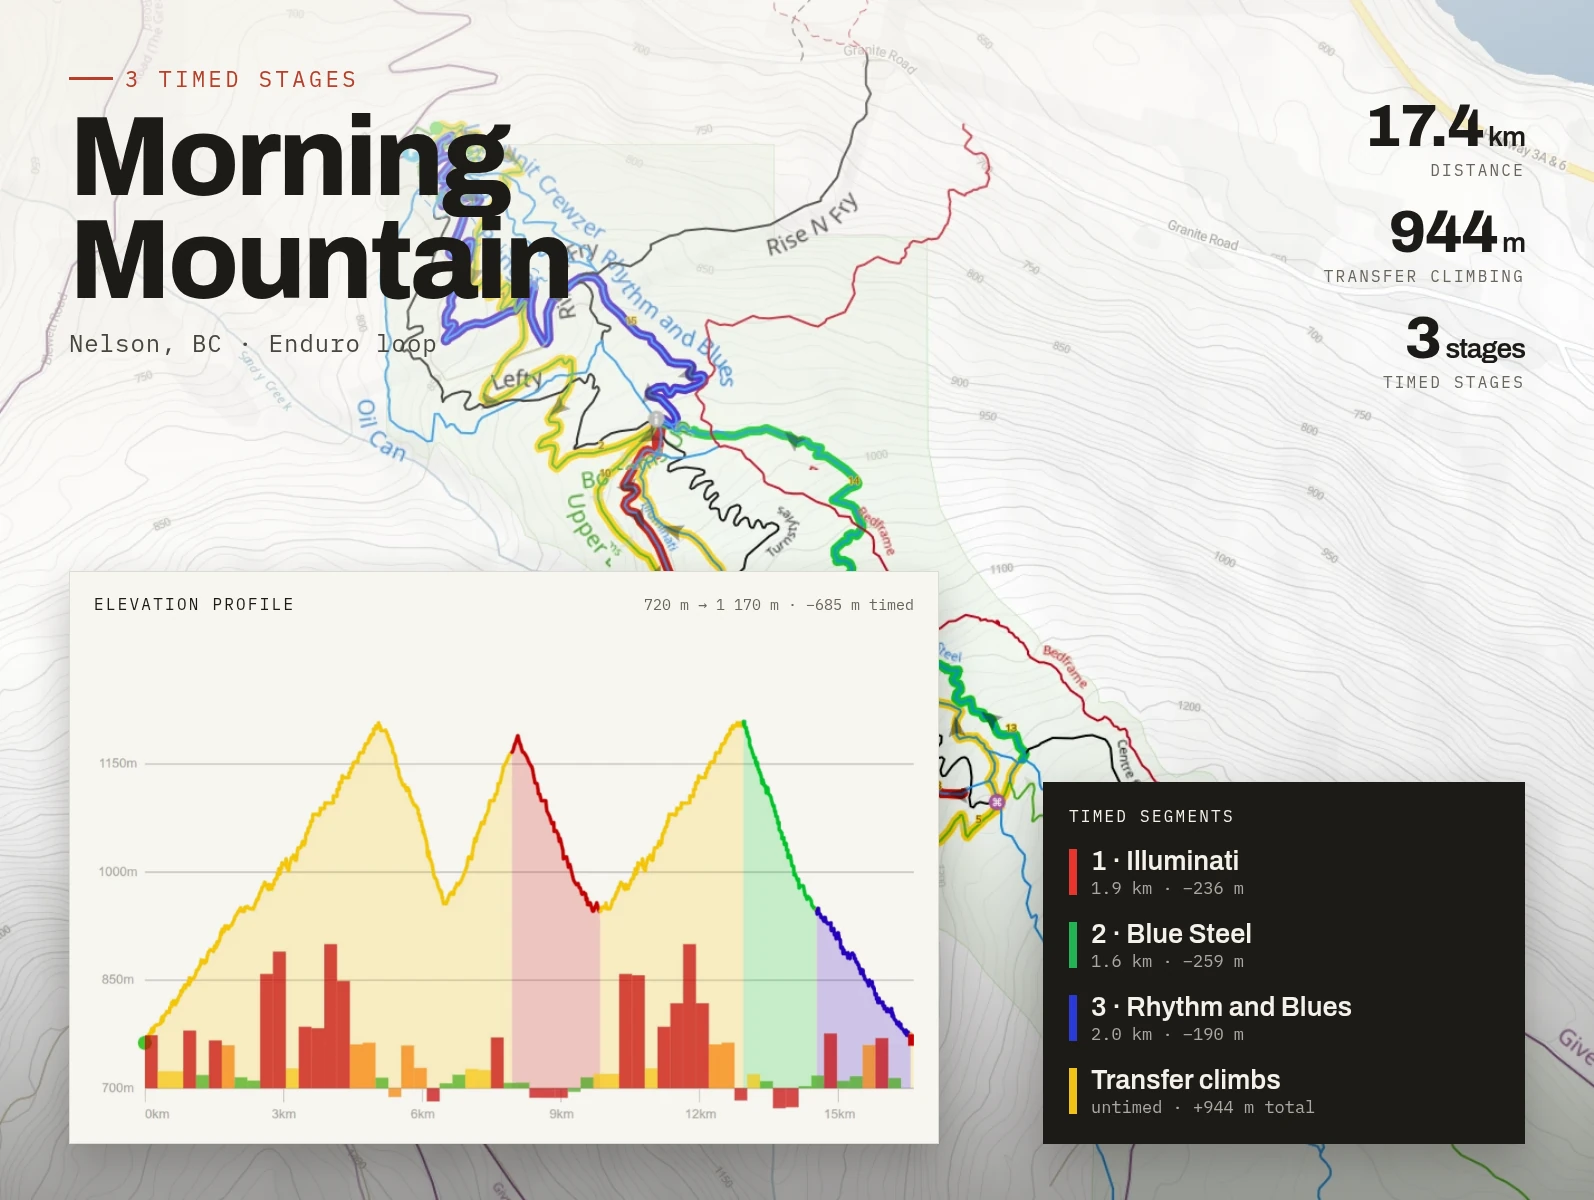Click the 6km axis label
The width and height of the screenshot is (1594, 1200).
click(423, 1114)
